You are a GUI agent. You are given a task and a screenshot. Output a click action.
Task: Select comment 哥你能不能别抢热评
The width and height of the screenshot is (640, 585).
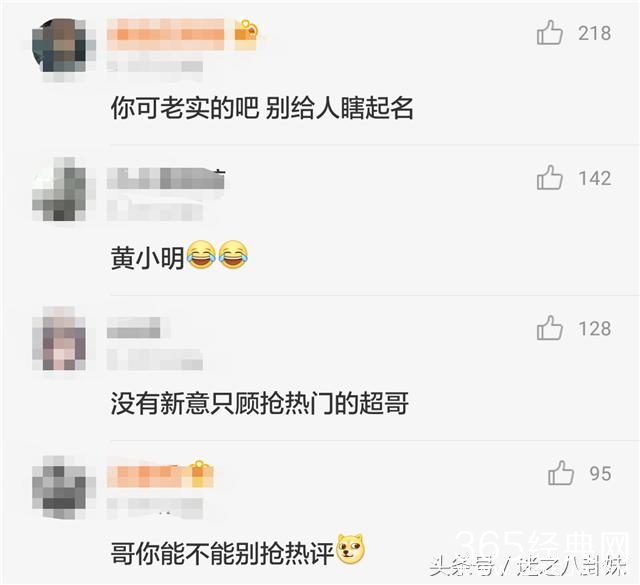point(222,553)
